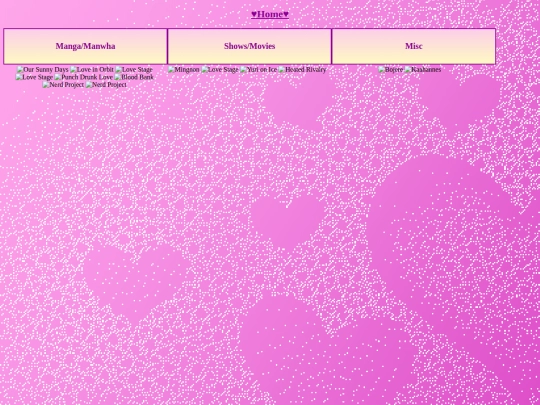The height and width of the screenshot is (405, 540).
Task: Click the Manga/Manwha column header
Action: 85,46
